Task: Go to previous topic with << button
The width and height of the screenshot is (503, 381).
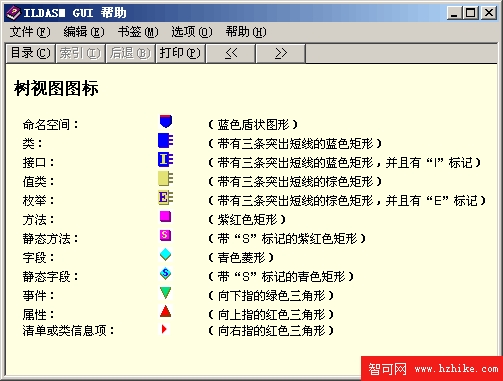Action: 231,53
